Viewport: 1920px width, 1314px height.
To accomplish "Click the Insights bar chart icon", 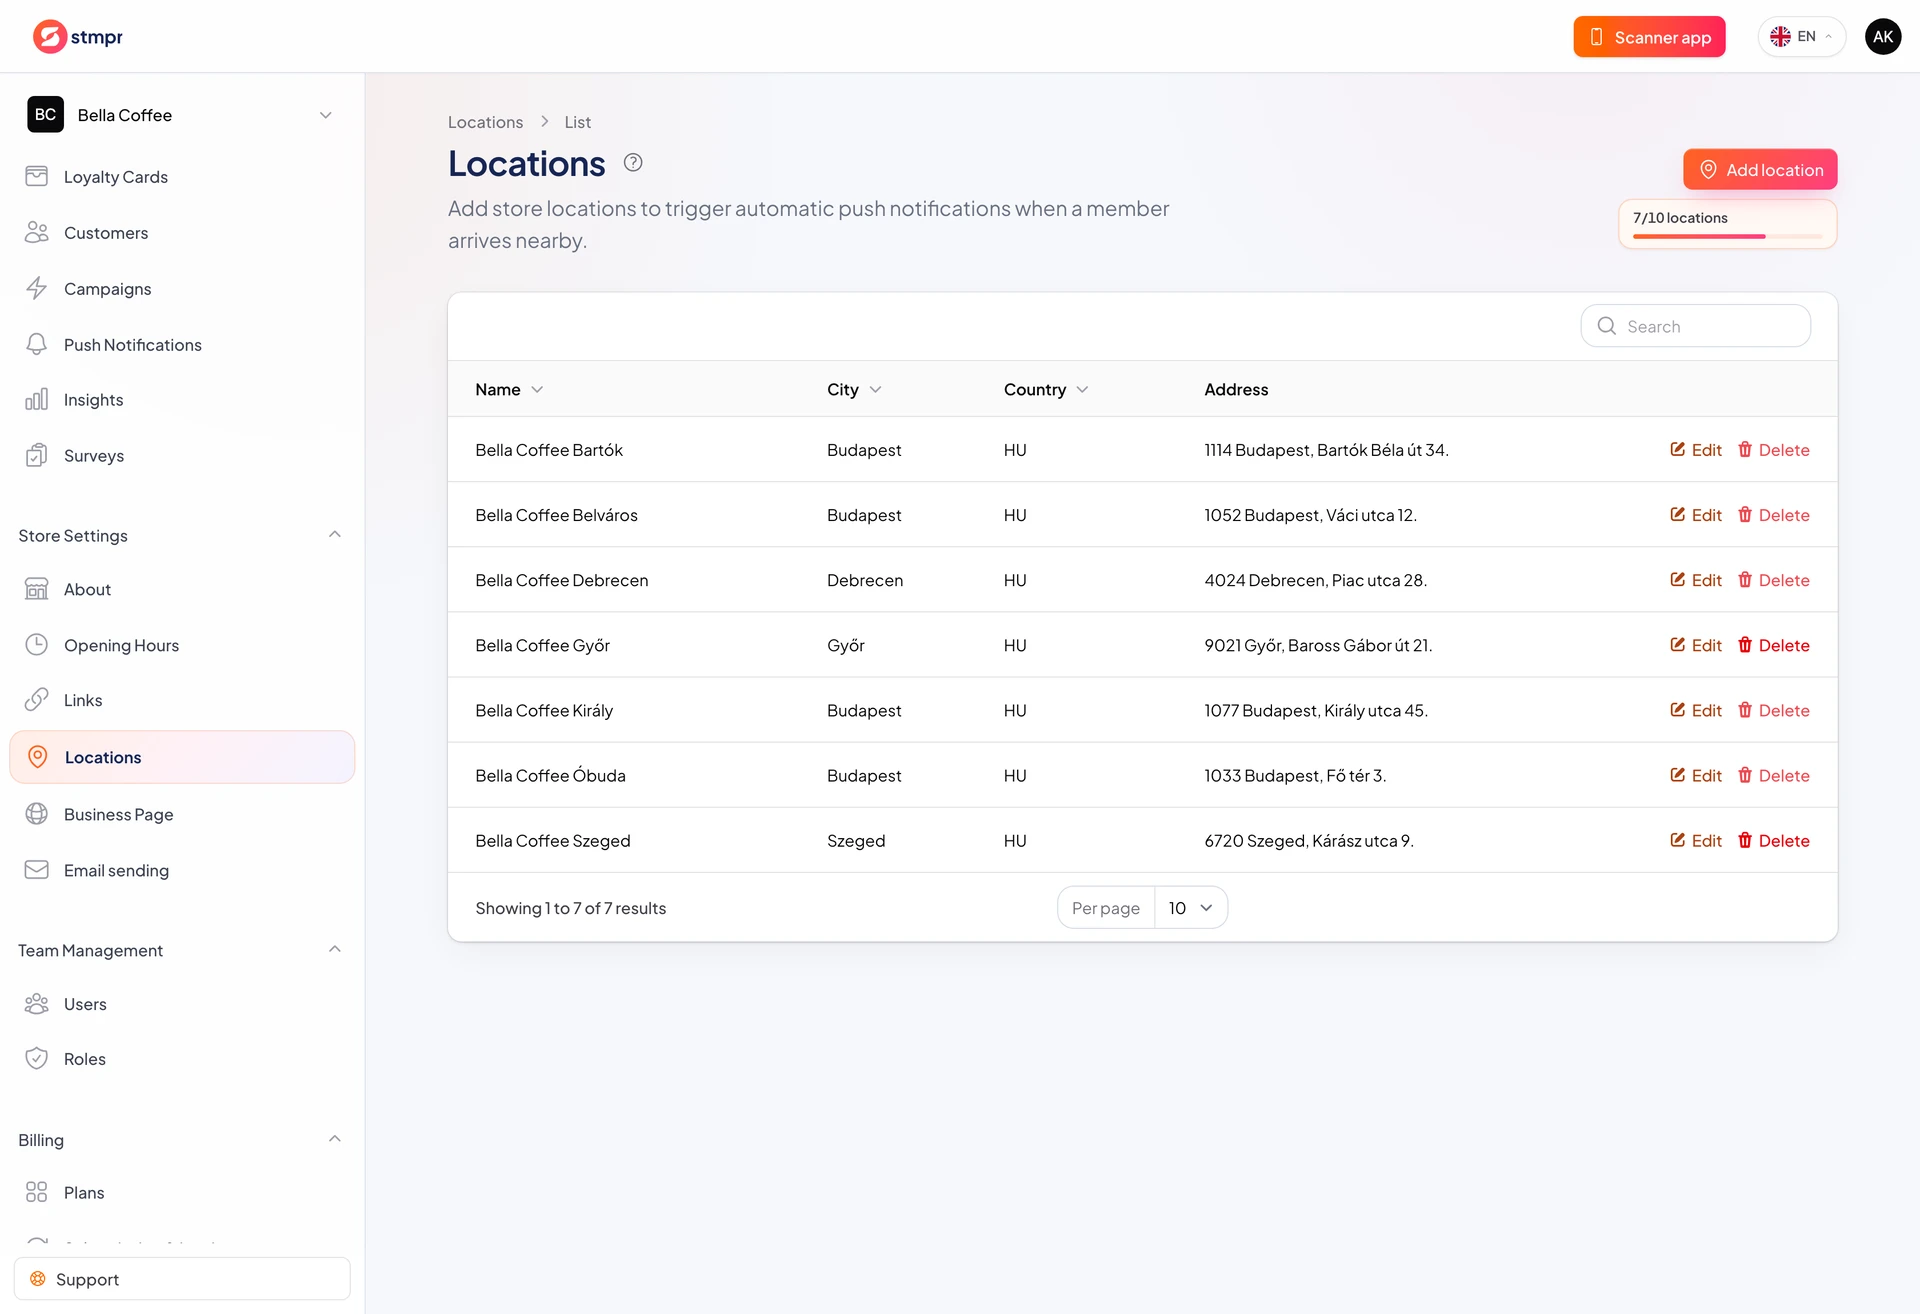I will point(37,399).
